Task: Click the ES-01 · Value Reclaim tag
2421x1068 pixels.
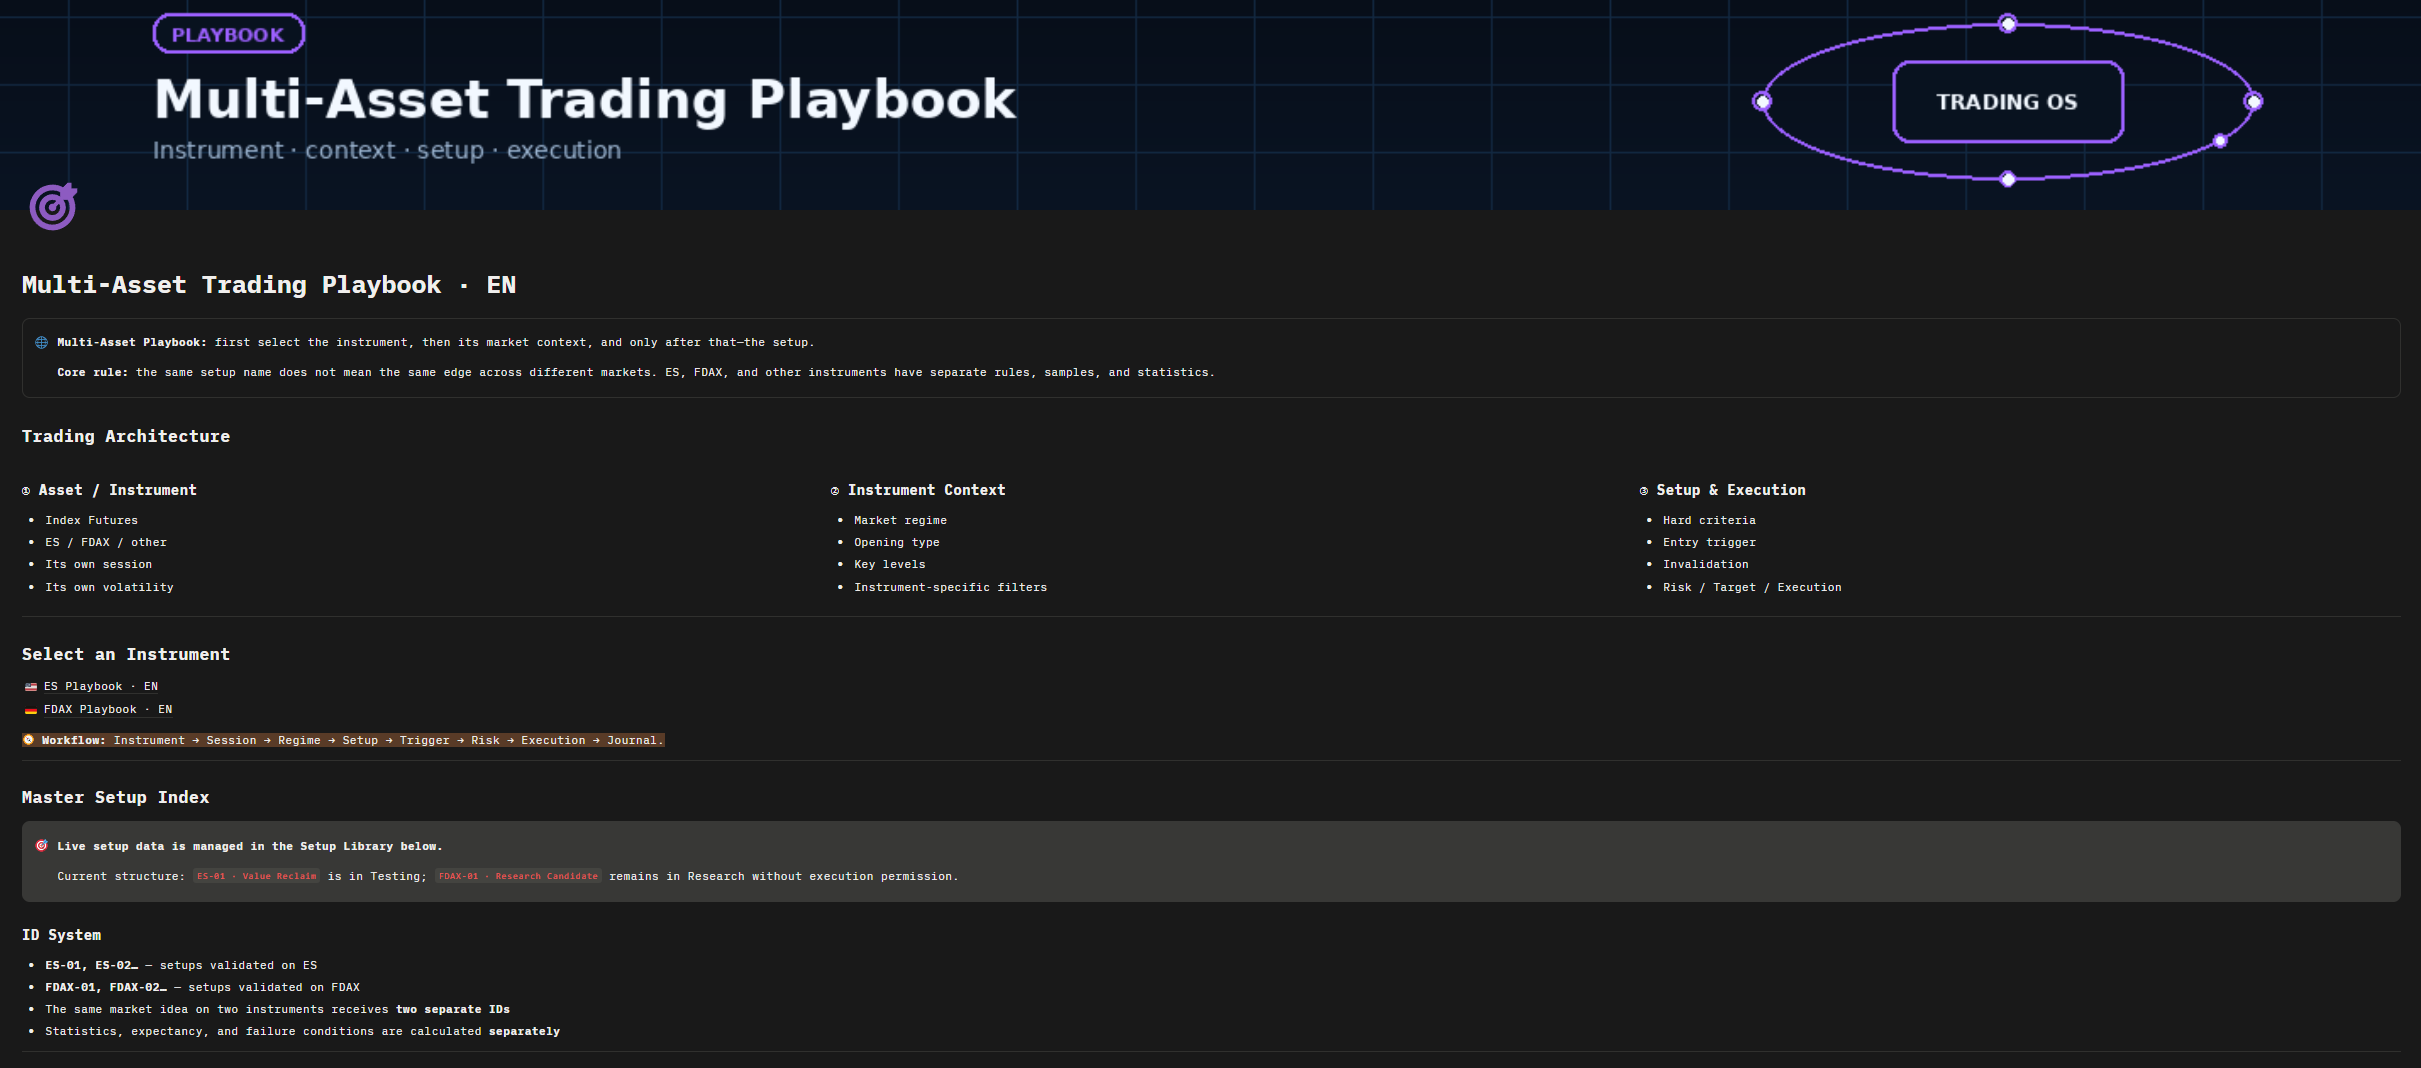Action: click(256, 876)
